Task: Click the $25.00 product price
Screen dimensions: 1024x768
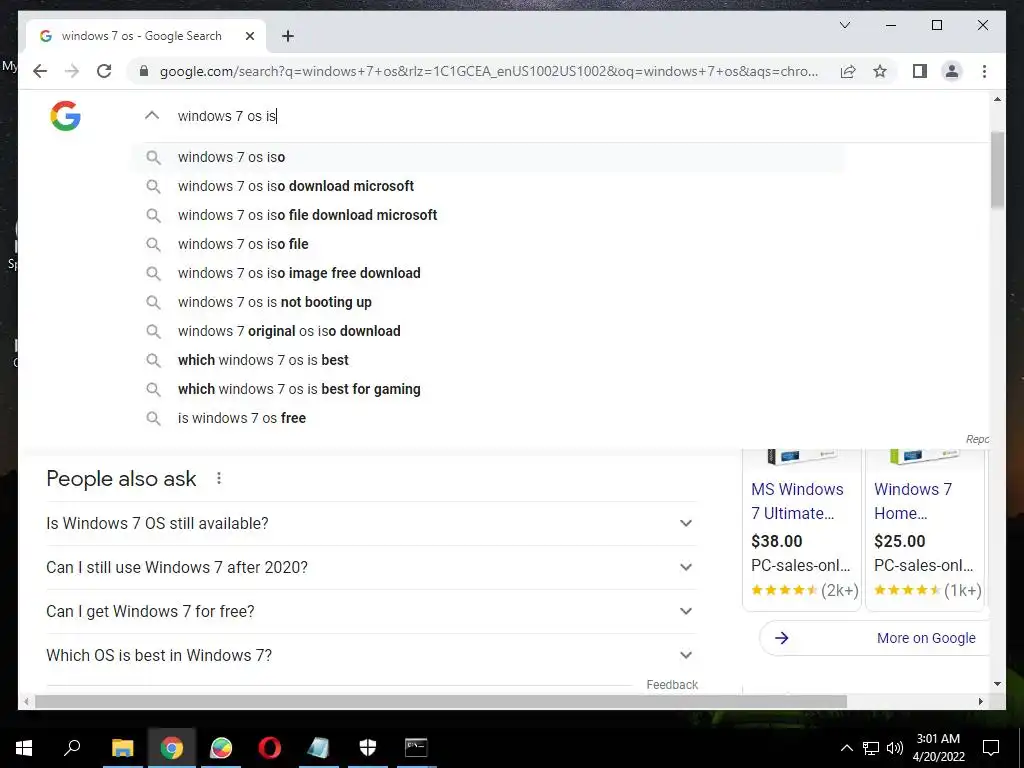Action: tap(899, 541)
